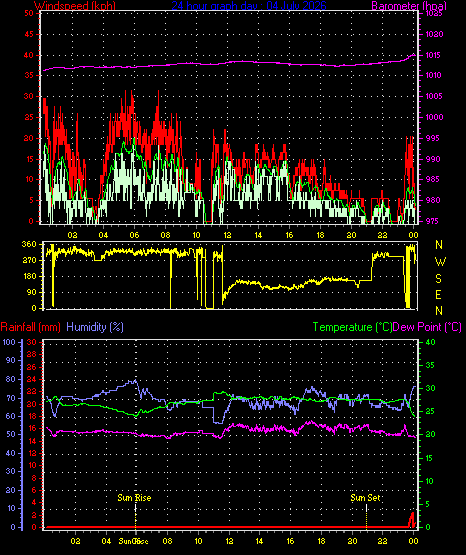Click the 180 wind direction value
The image size is (466, 555).
coord(29,276)
